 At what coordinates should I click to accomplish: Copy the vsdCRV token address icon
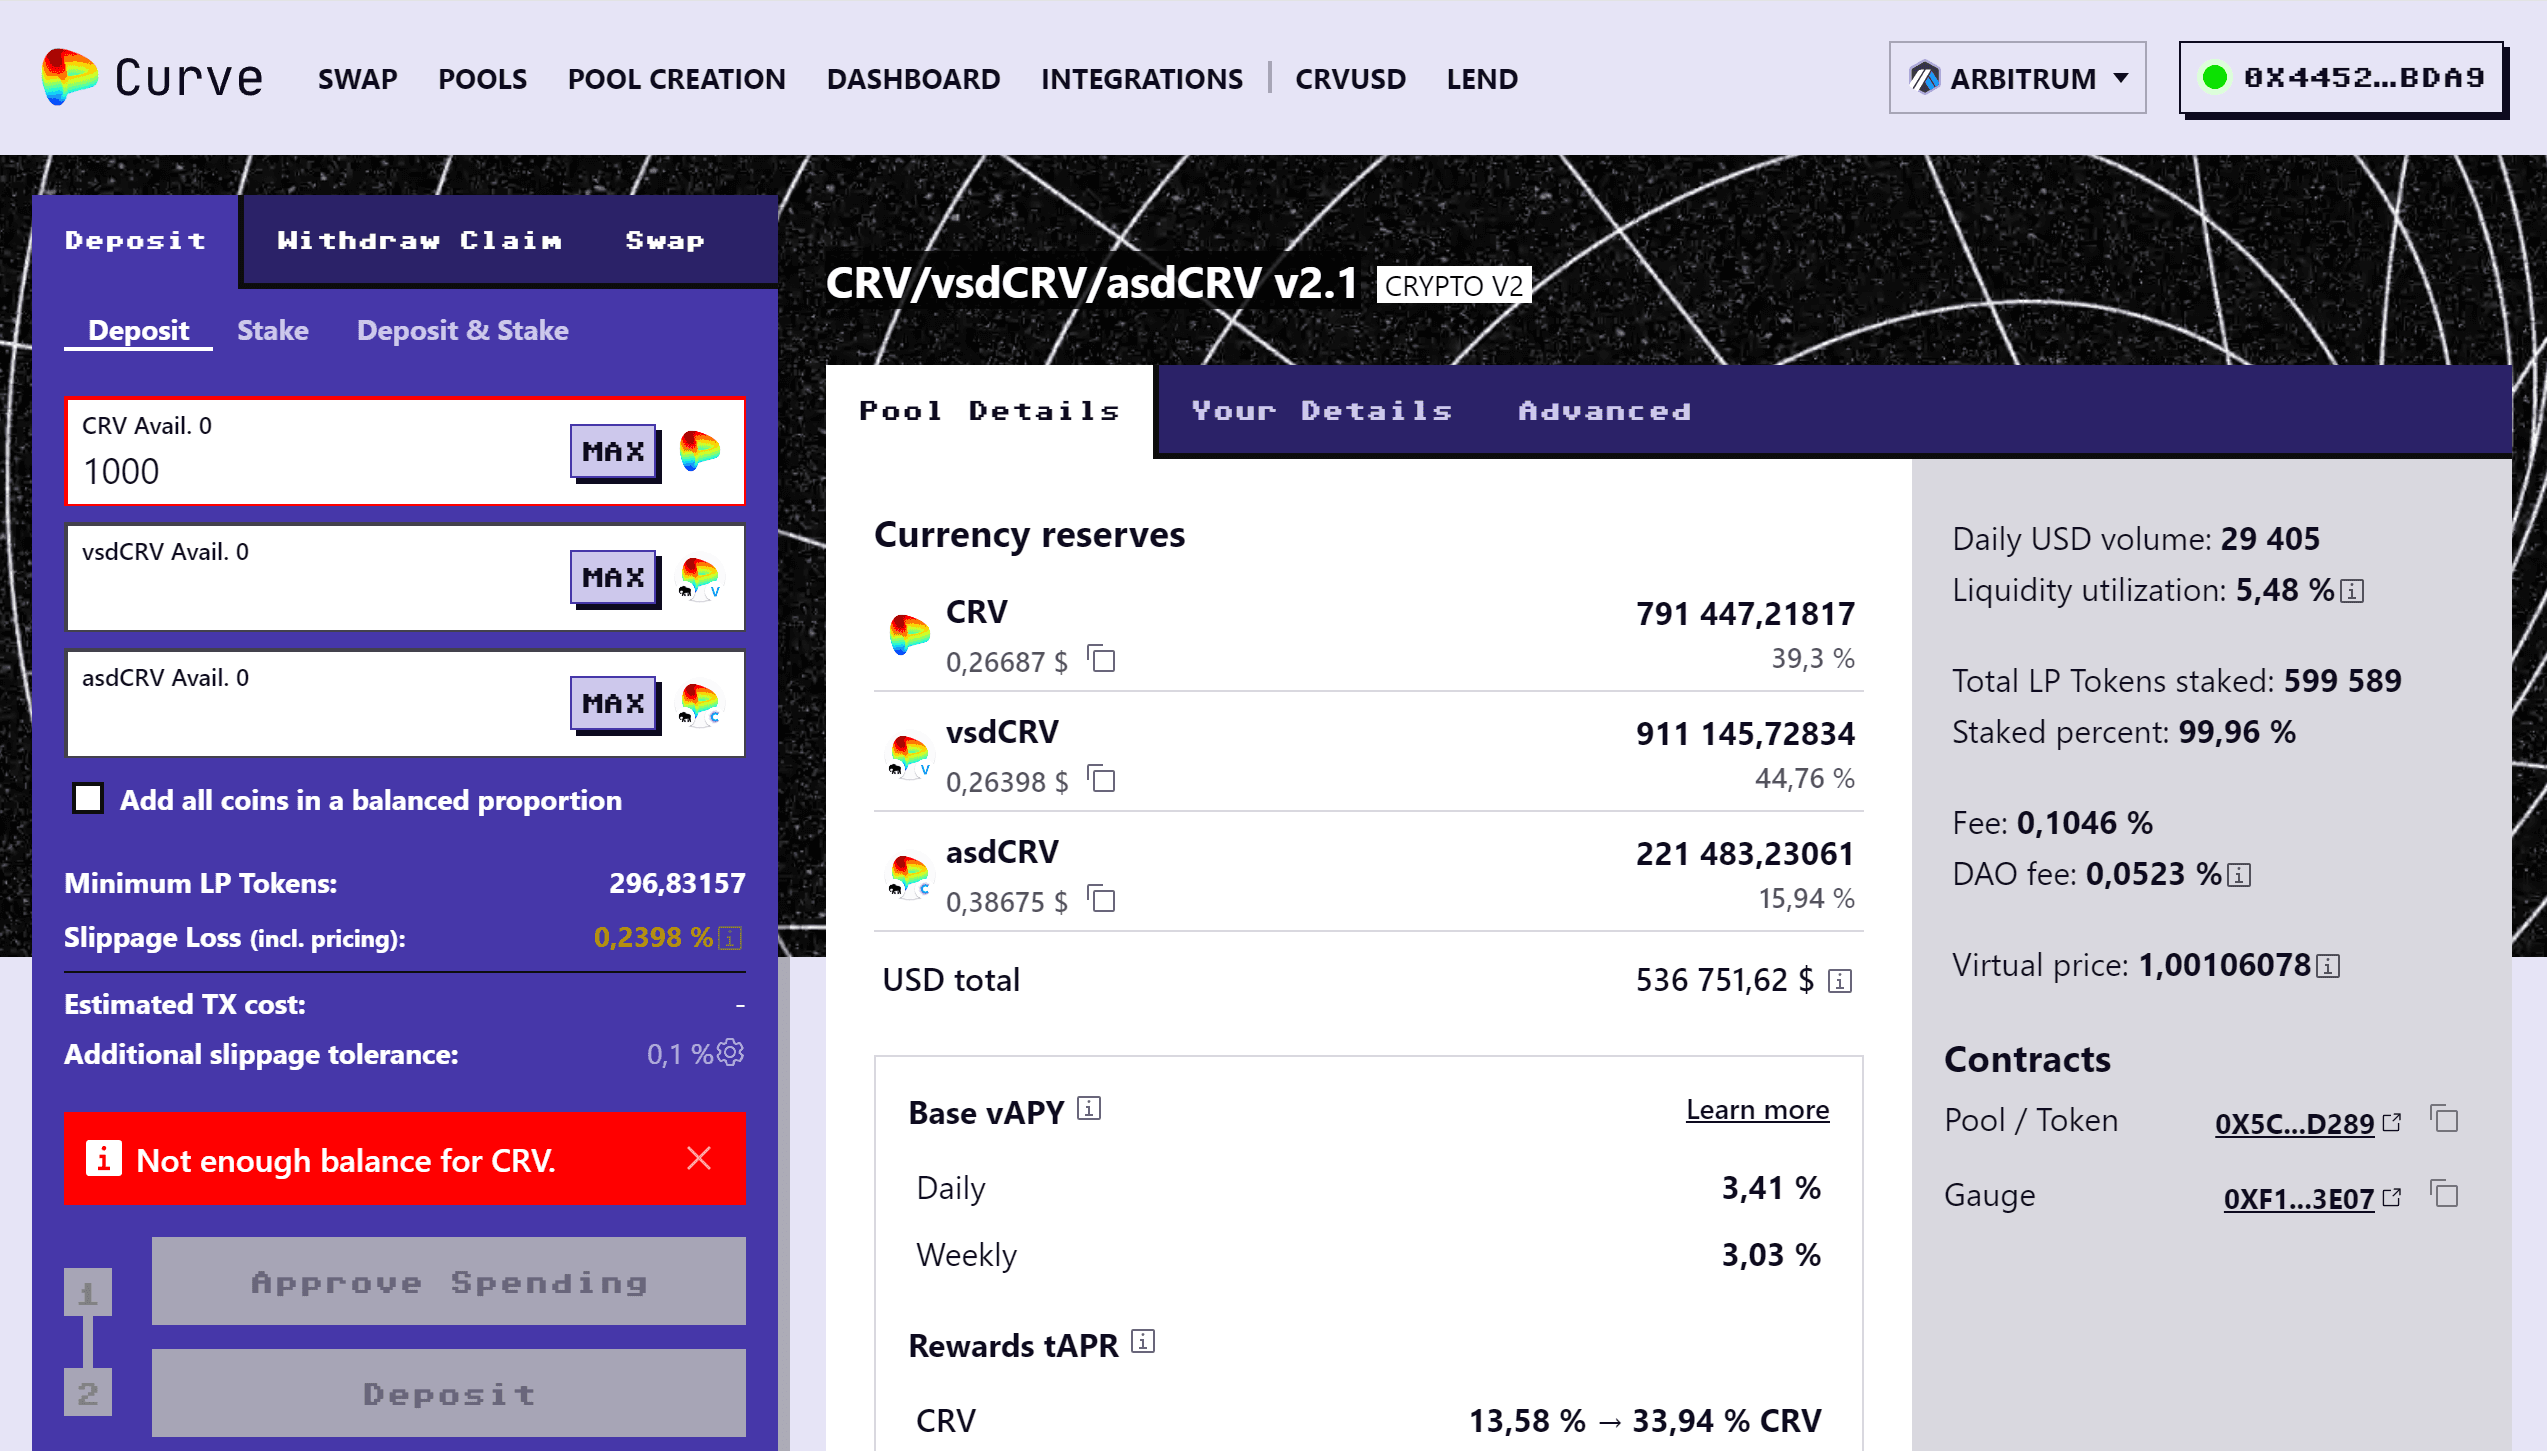tap(1102, 779)
